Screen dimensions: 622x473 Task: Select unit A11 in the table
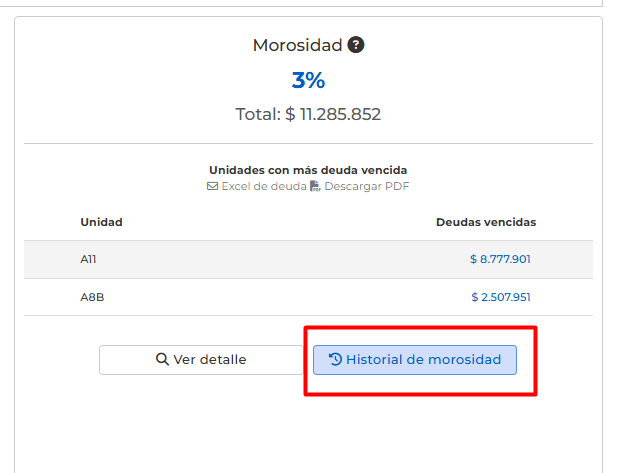point(88,259)
